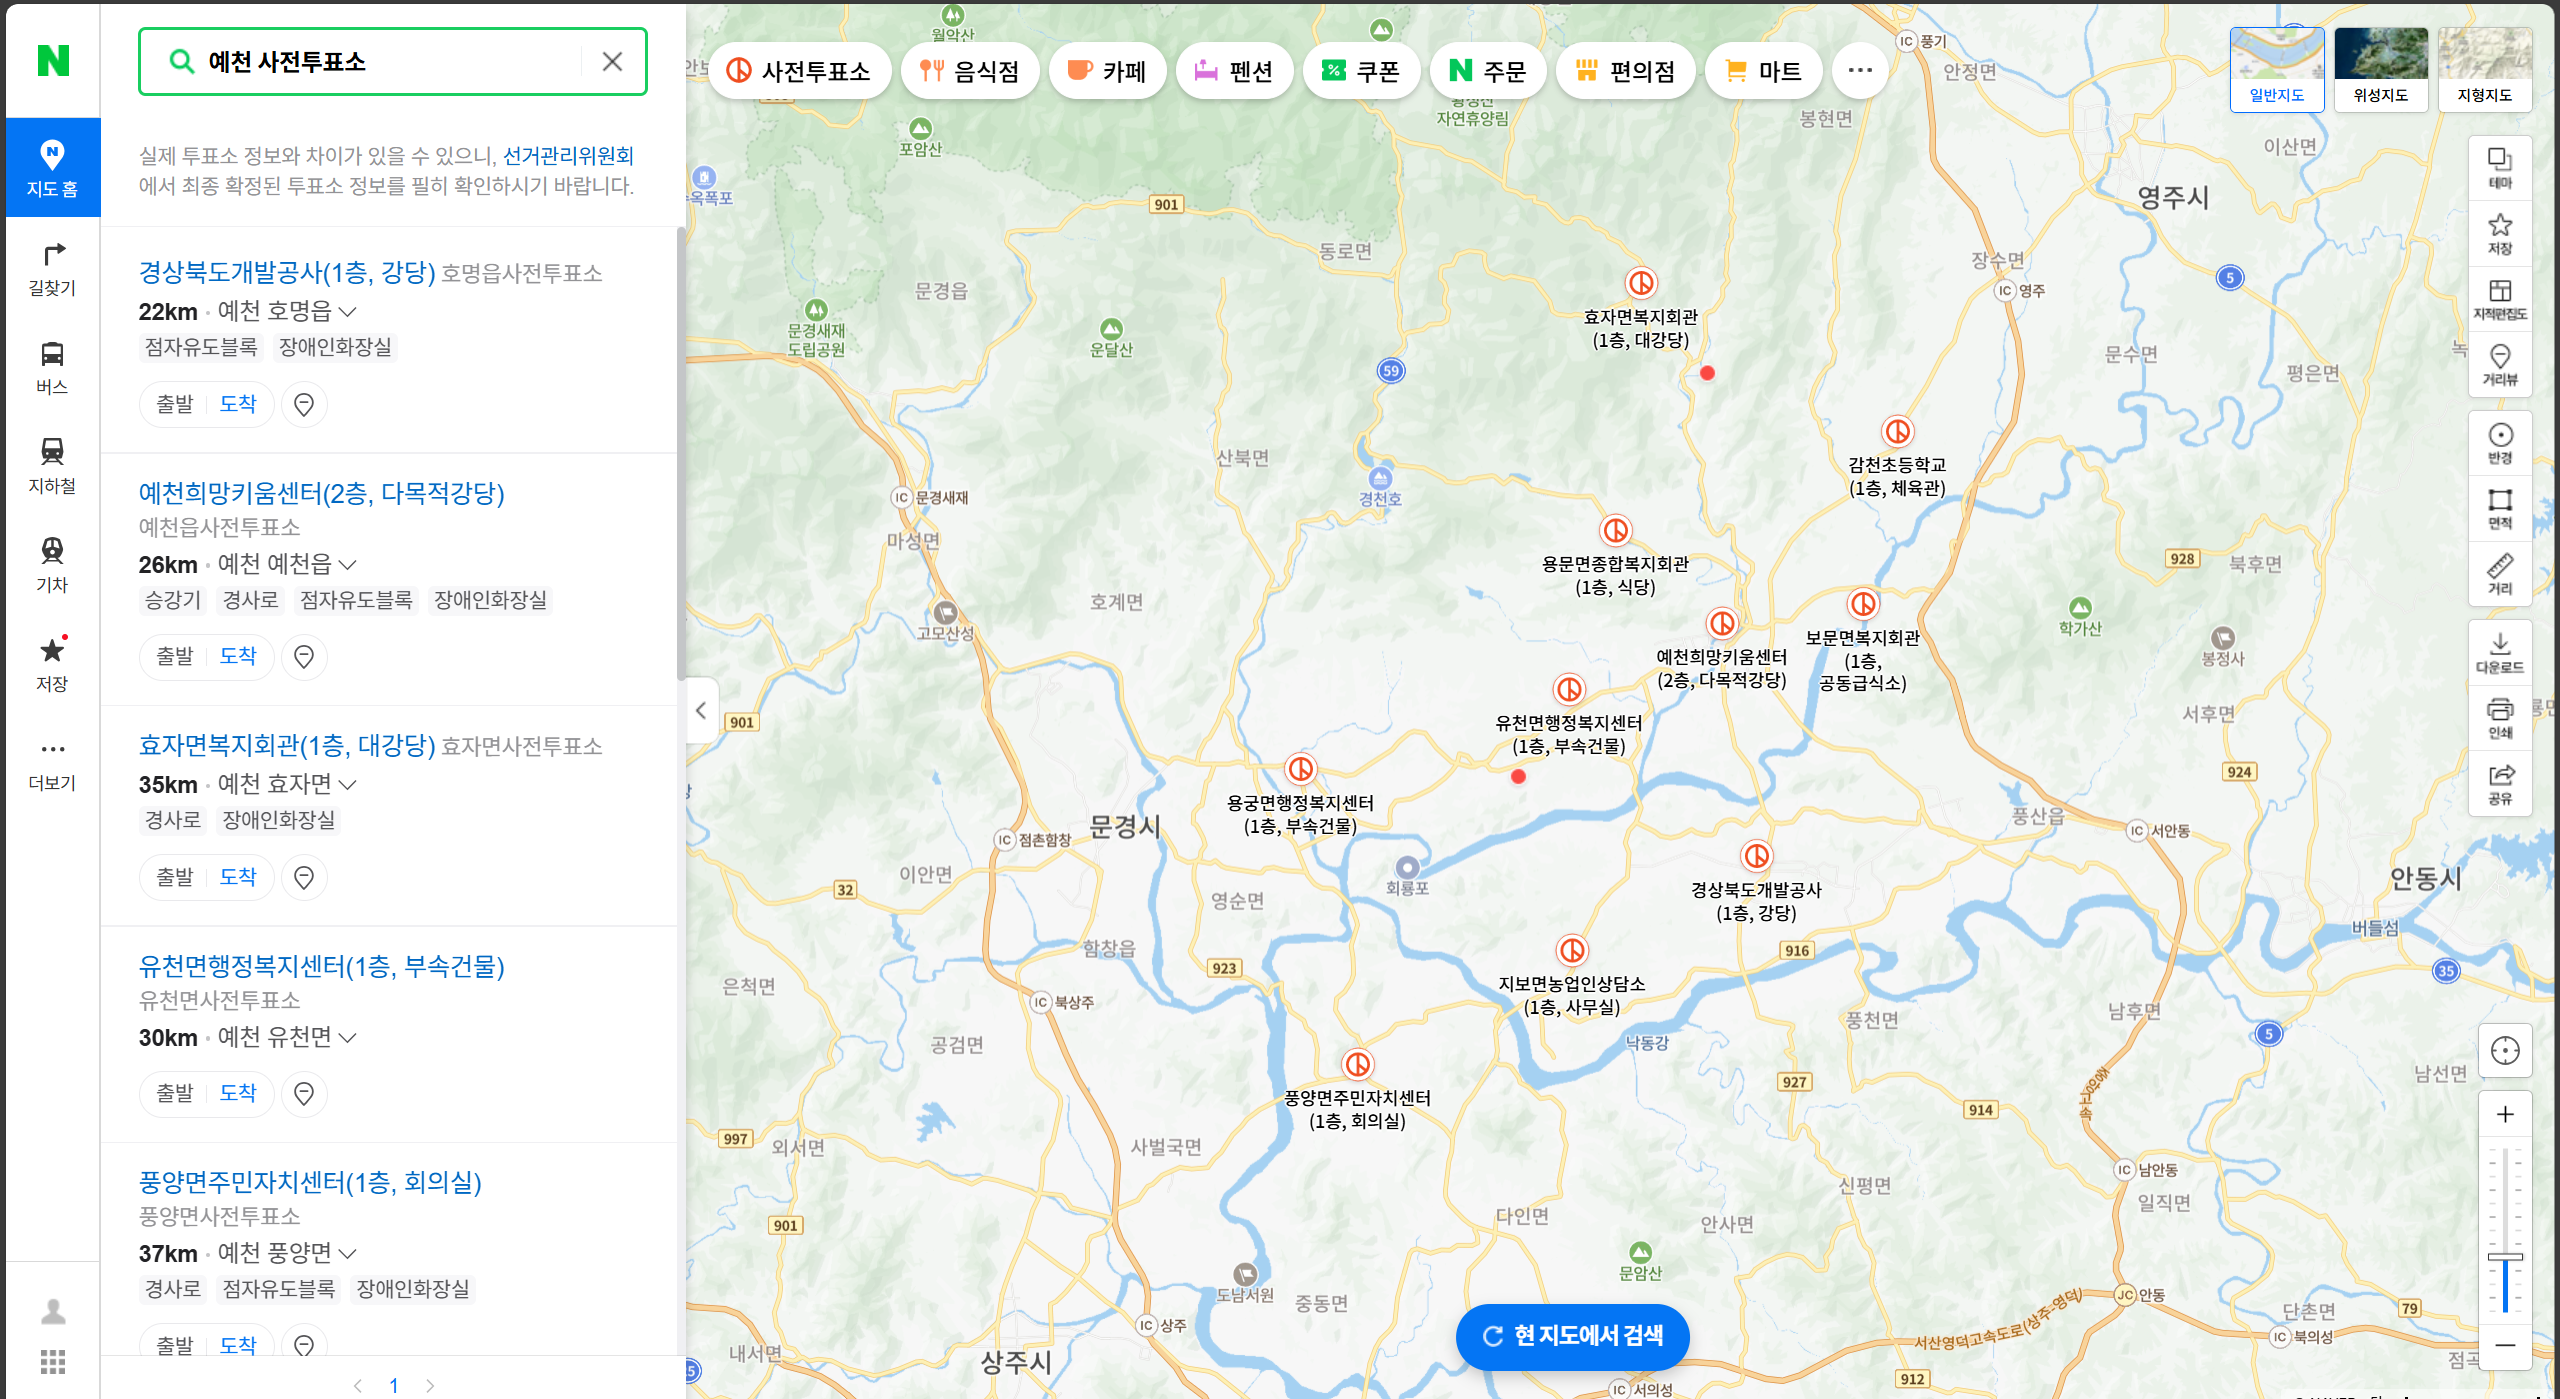This screenshot has width=2560, height=1399.
Task: Click the 예천 사전투표소 search field
Action: (390, 62)
